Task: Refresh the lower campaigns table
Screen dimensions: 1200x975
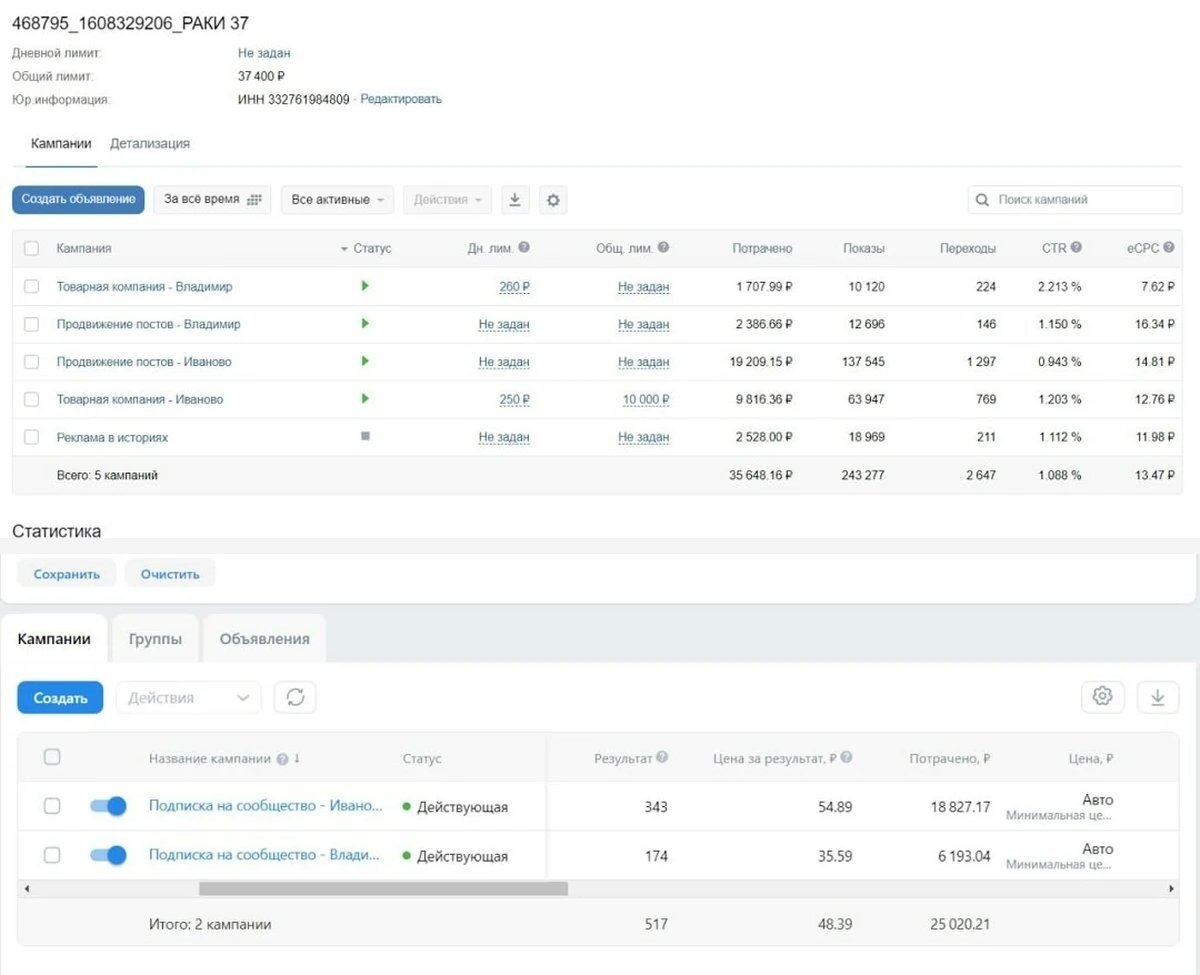Action: click(x=295, y=697)
